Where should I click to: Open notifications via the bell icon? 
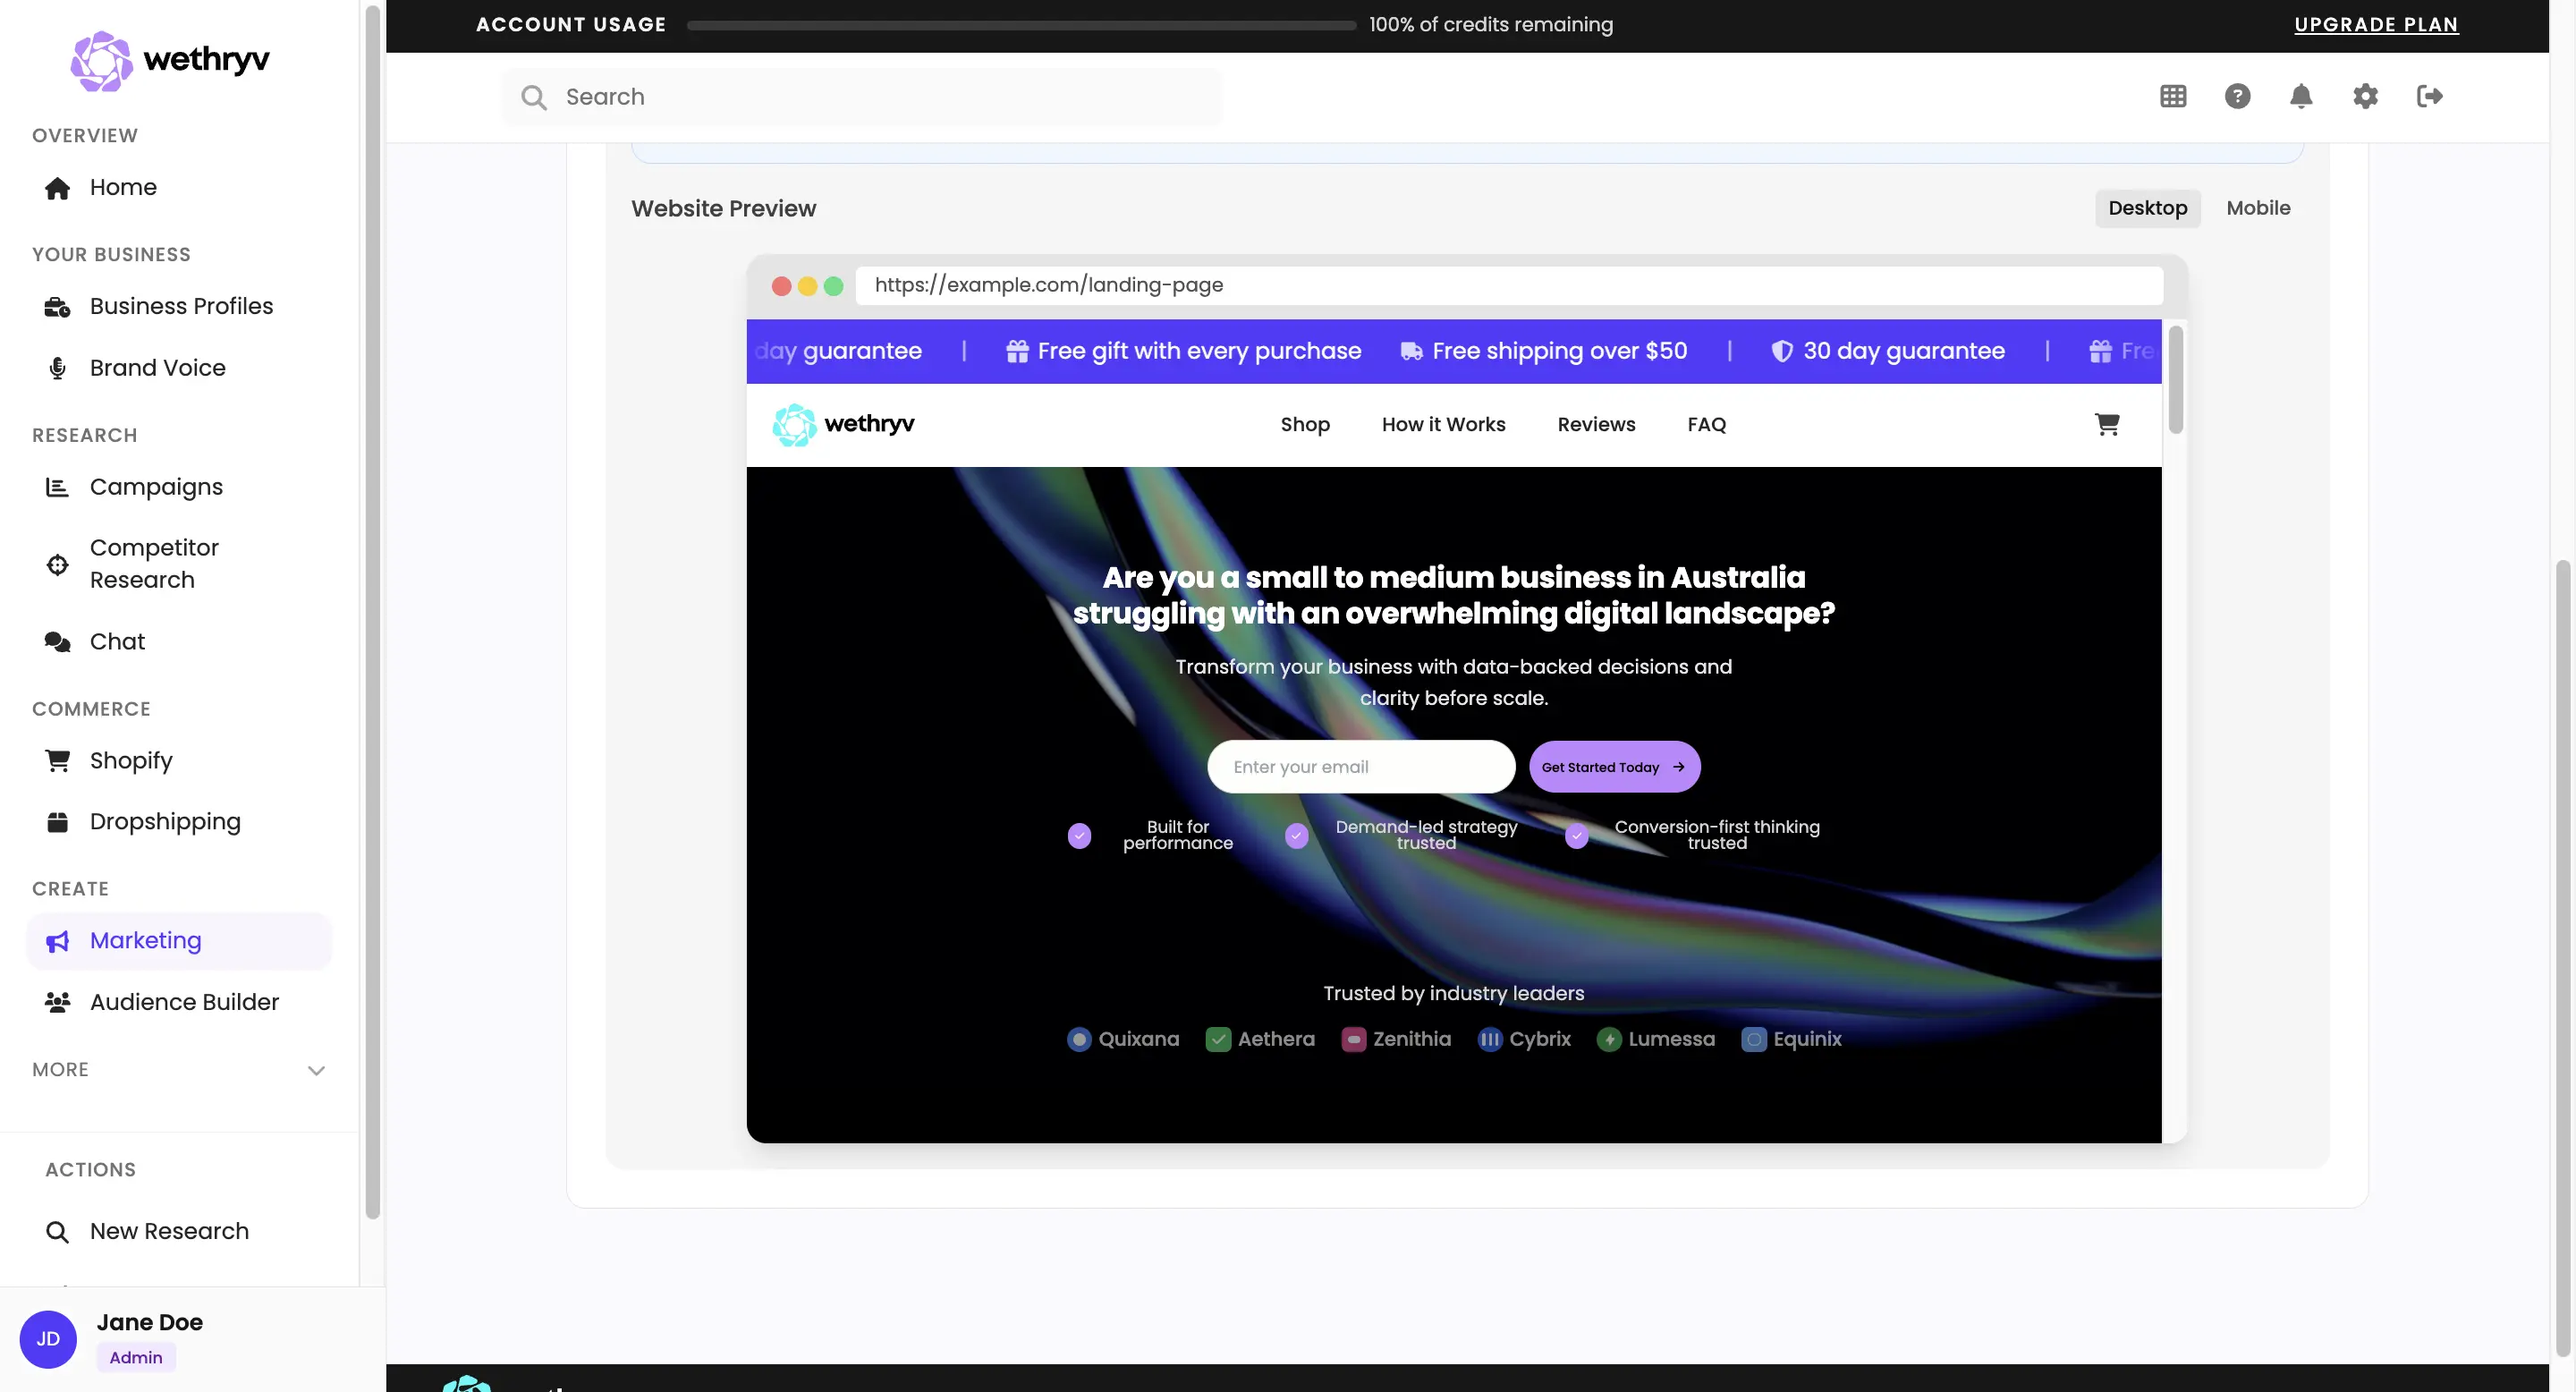pos(2301,96)
